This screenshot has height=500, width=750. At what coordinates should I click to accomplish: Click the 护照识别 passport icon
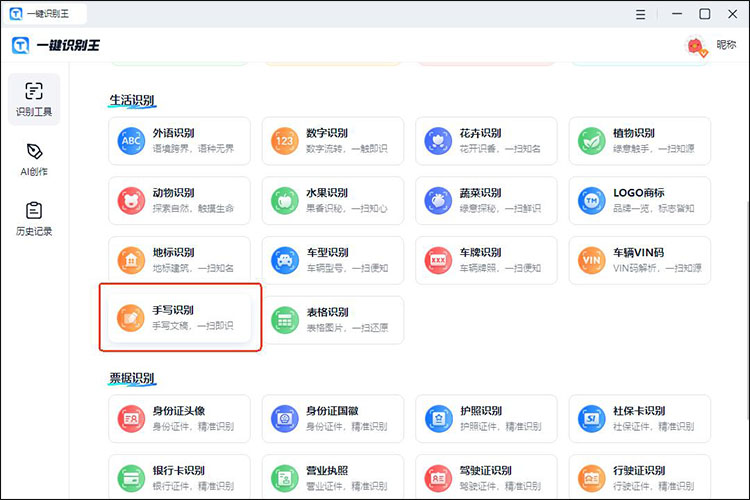(438, 419)
